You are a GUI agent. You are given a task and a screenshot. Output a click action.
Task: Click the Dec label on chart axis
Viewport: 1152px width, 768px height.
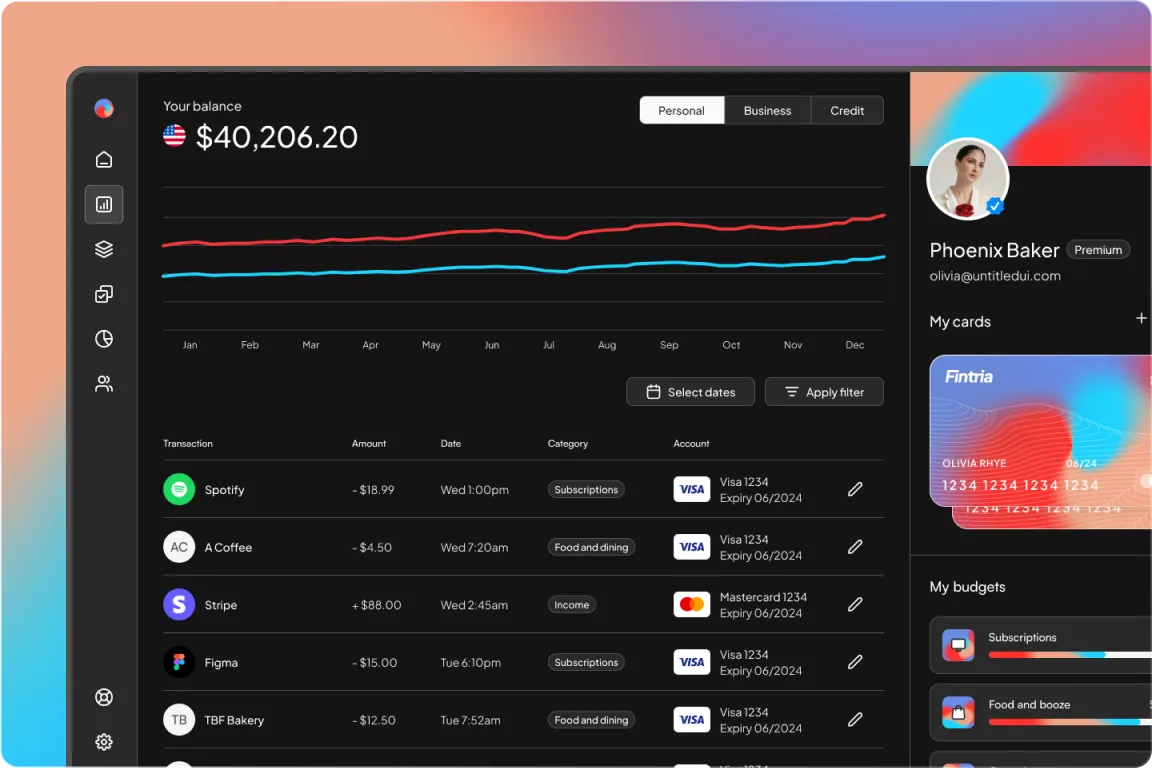[x=854, y=345]
